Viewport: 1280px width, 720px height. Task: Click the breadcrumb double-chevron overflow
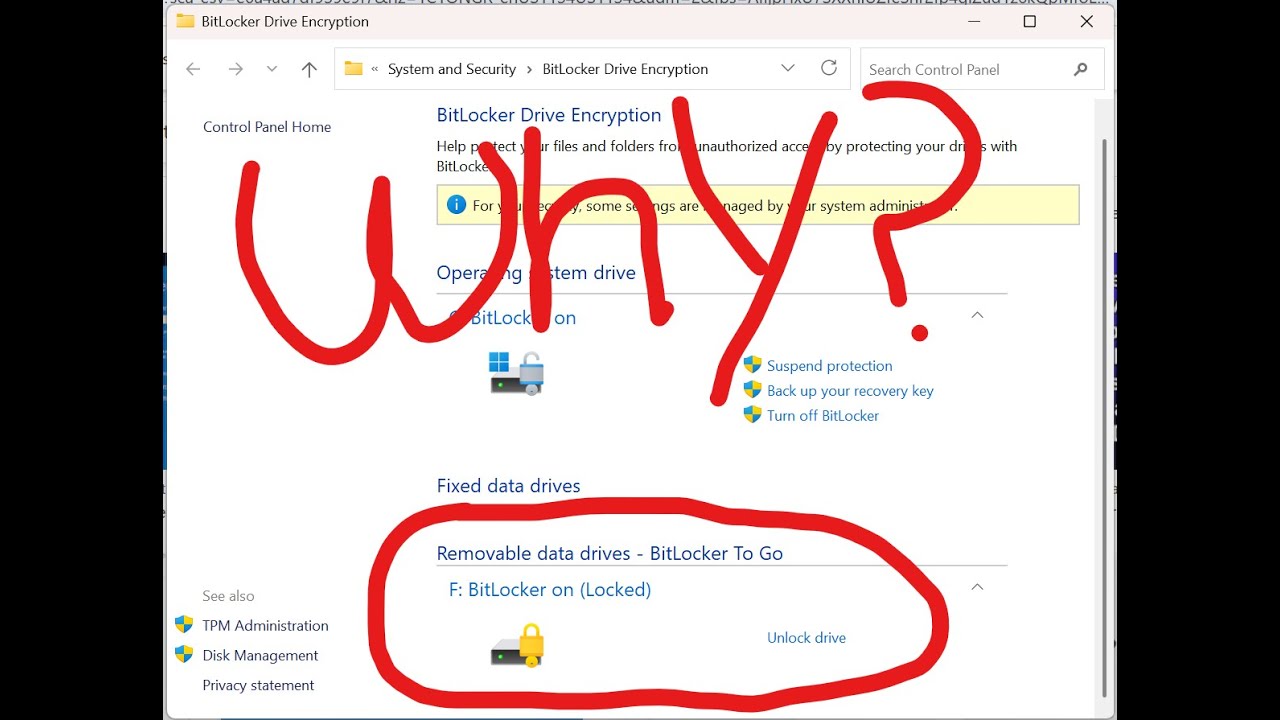[375, 69]
